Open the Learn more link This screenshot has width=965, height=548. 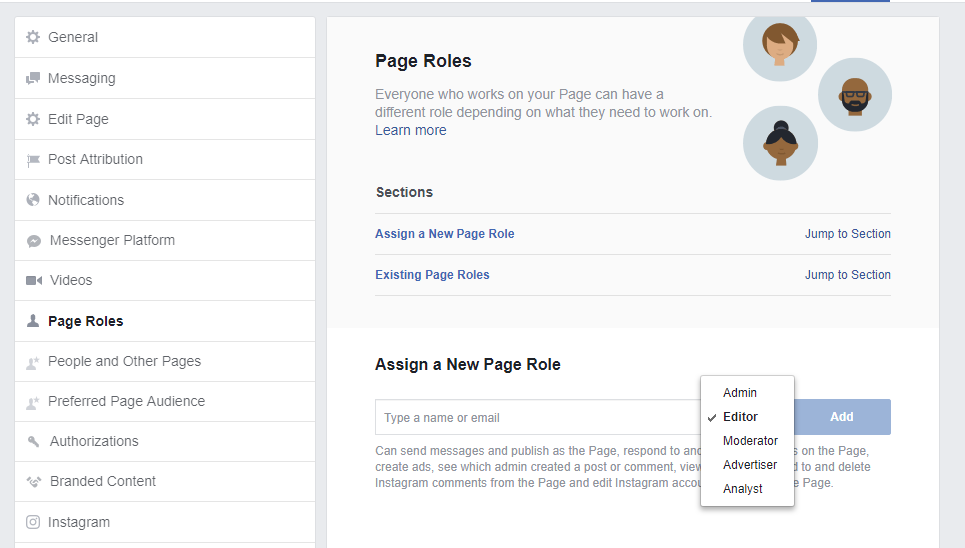tap(411, 131)
